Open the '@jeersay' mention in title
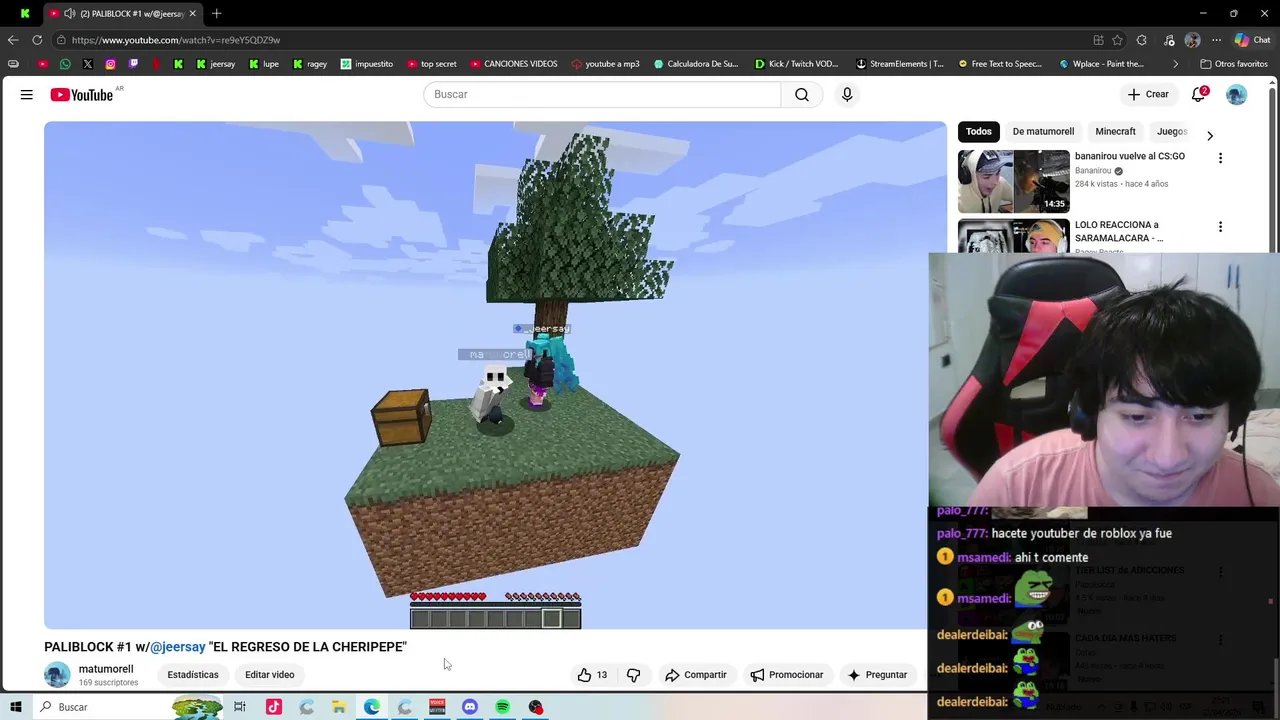Viewport: 1280px width, 720px height. pos(178,647)
